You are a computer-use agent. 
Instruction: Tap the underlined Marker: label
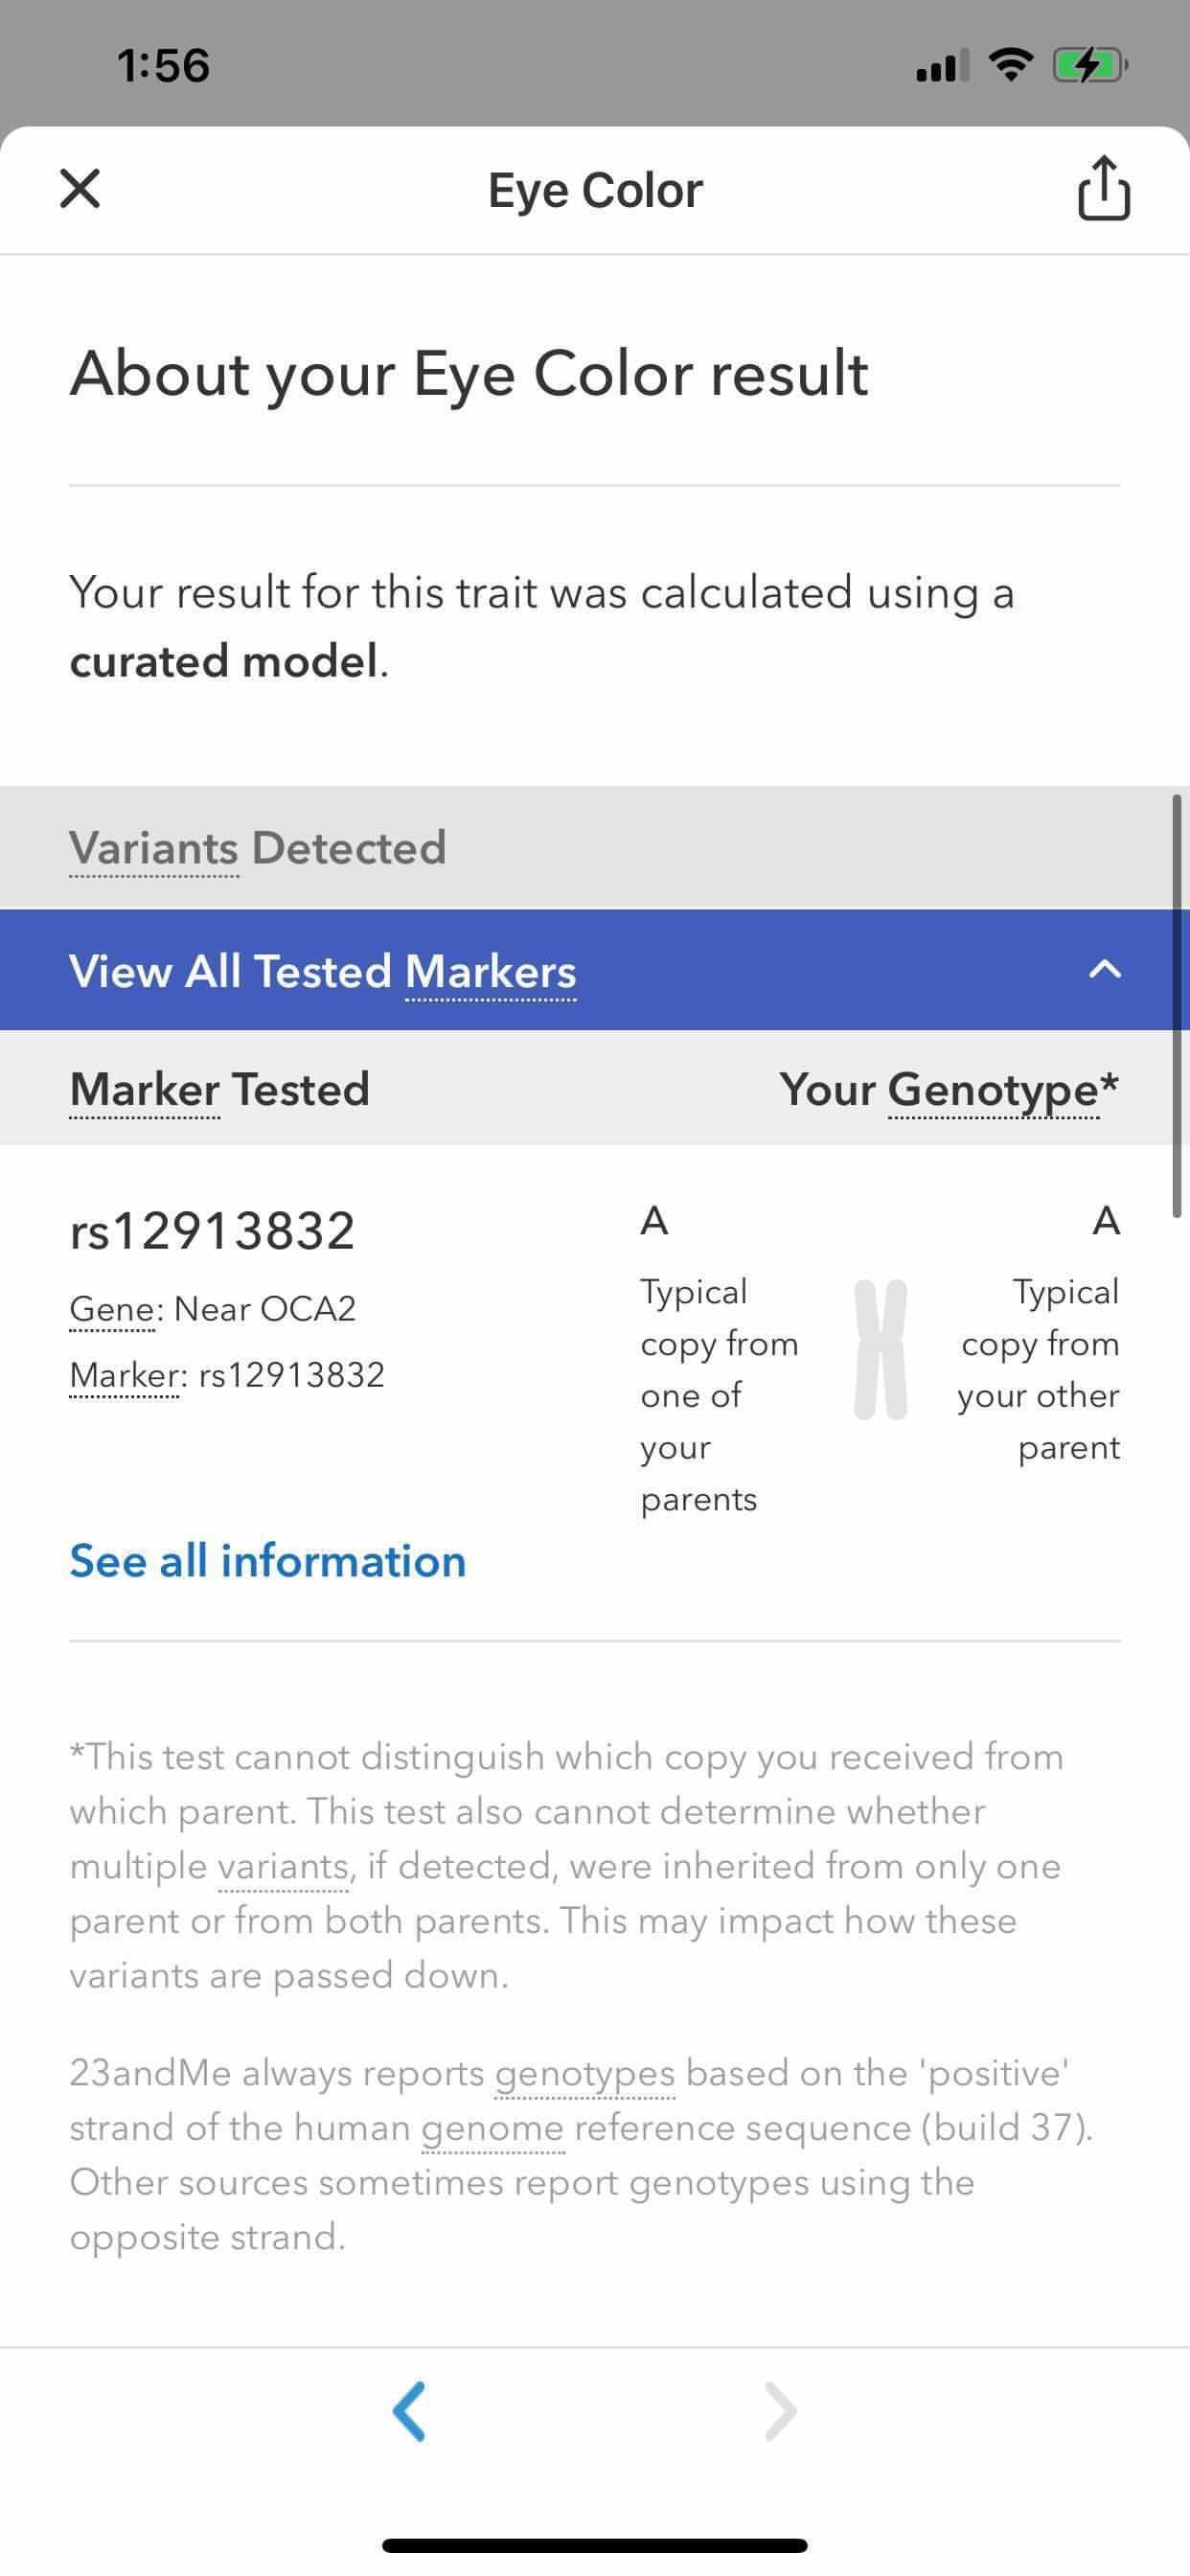[x=124, y=1375]
